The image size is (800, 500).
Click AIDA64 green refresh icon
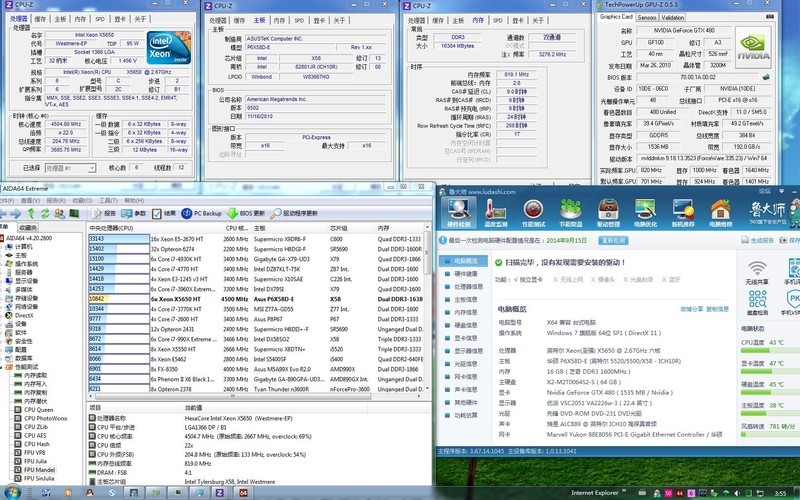45,213
